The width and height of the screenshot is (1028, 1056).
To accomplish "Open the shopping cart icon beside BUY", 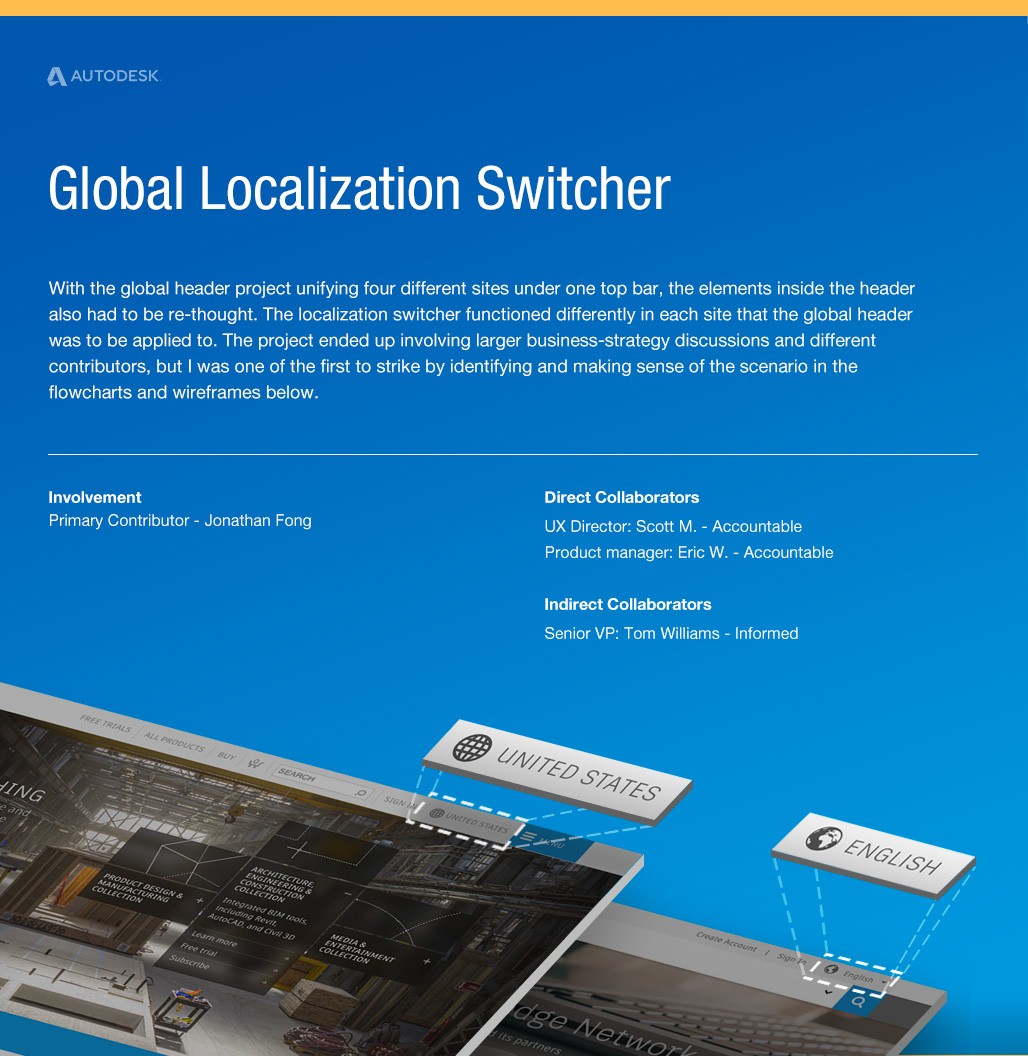I will pos(255,764).
